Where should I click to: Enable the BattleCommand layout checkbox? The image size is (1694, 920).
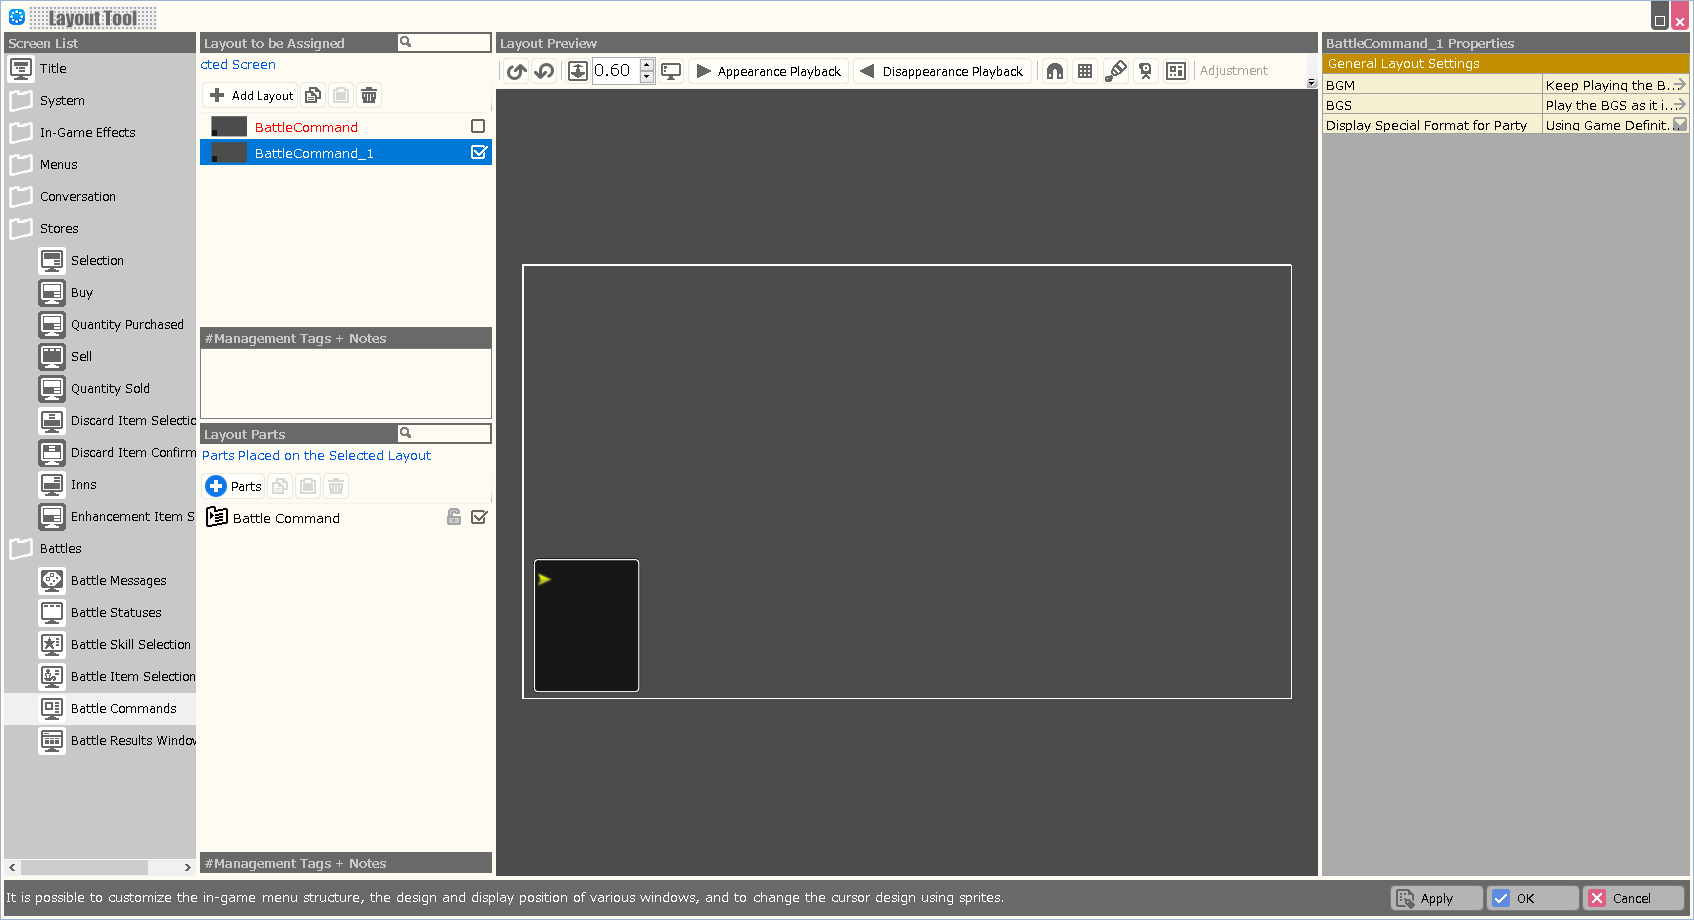point(478,126)
